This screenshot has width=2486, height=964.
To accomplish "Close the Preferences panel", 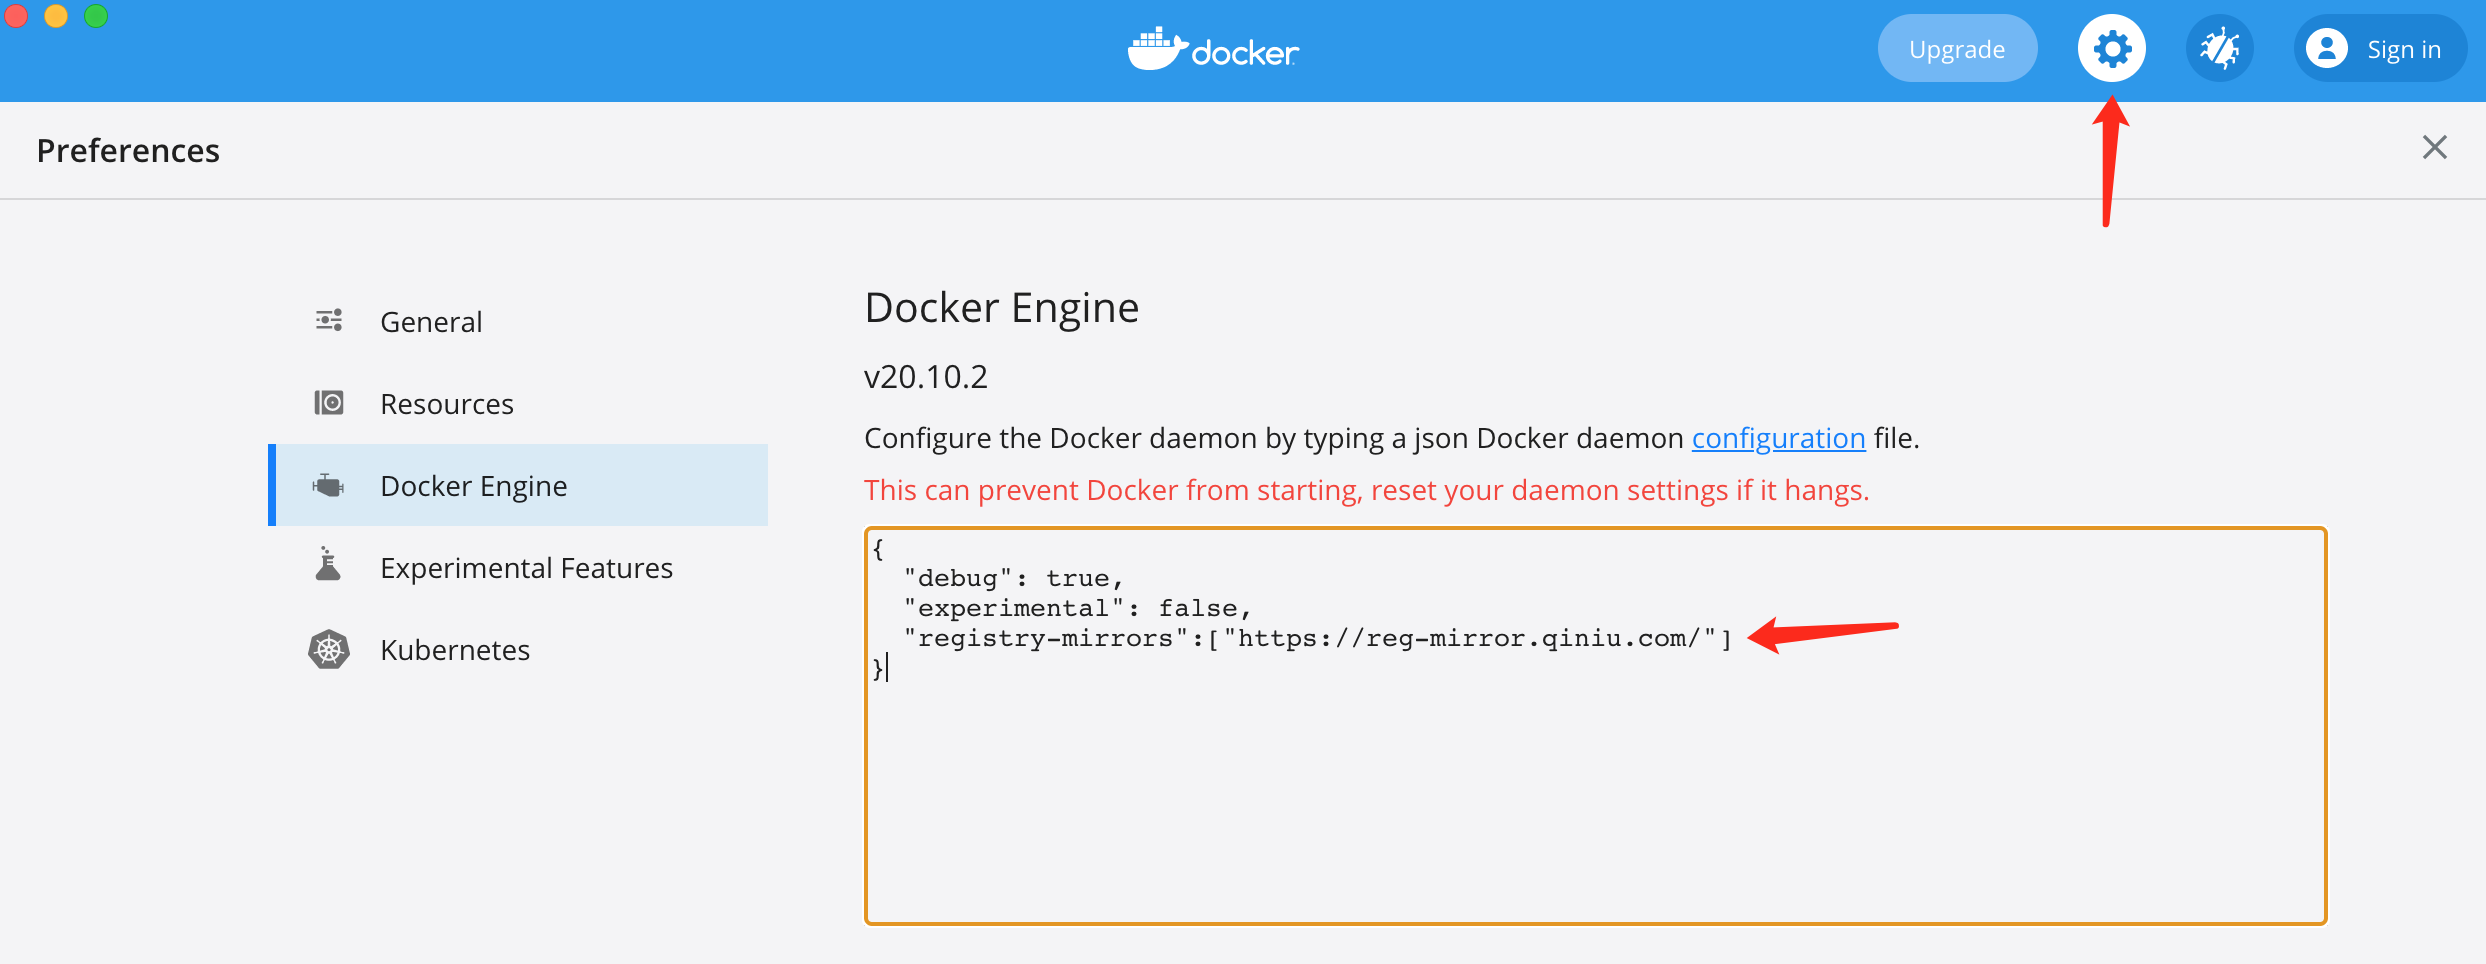I will tap(2435, 147).
